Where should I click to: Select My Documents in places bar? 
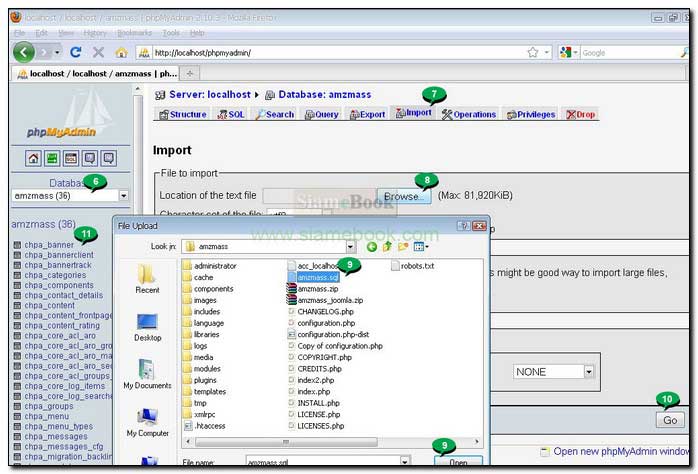click(x=147, y=375)
